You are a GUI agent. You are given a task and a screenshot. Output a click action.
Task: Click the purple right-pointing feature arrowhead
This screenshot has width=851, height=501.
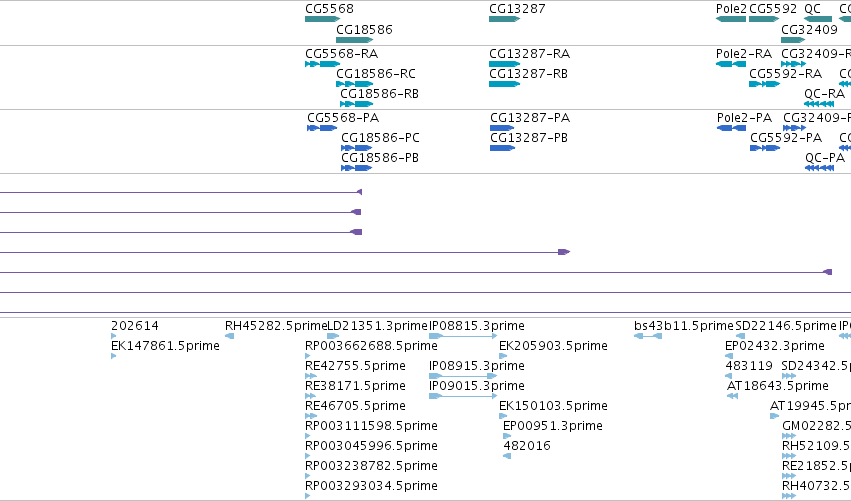click(x=564, y=252)
